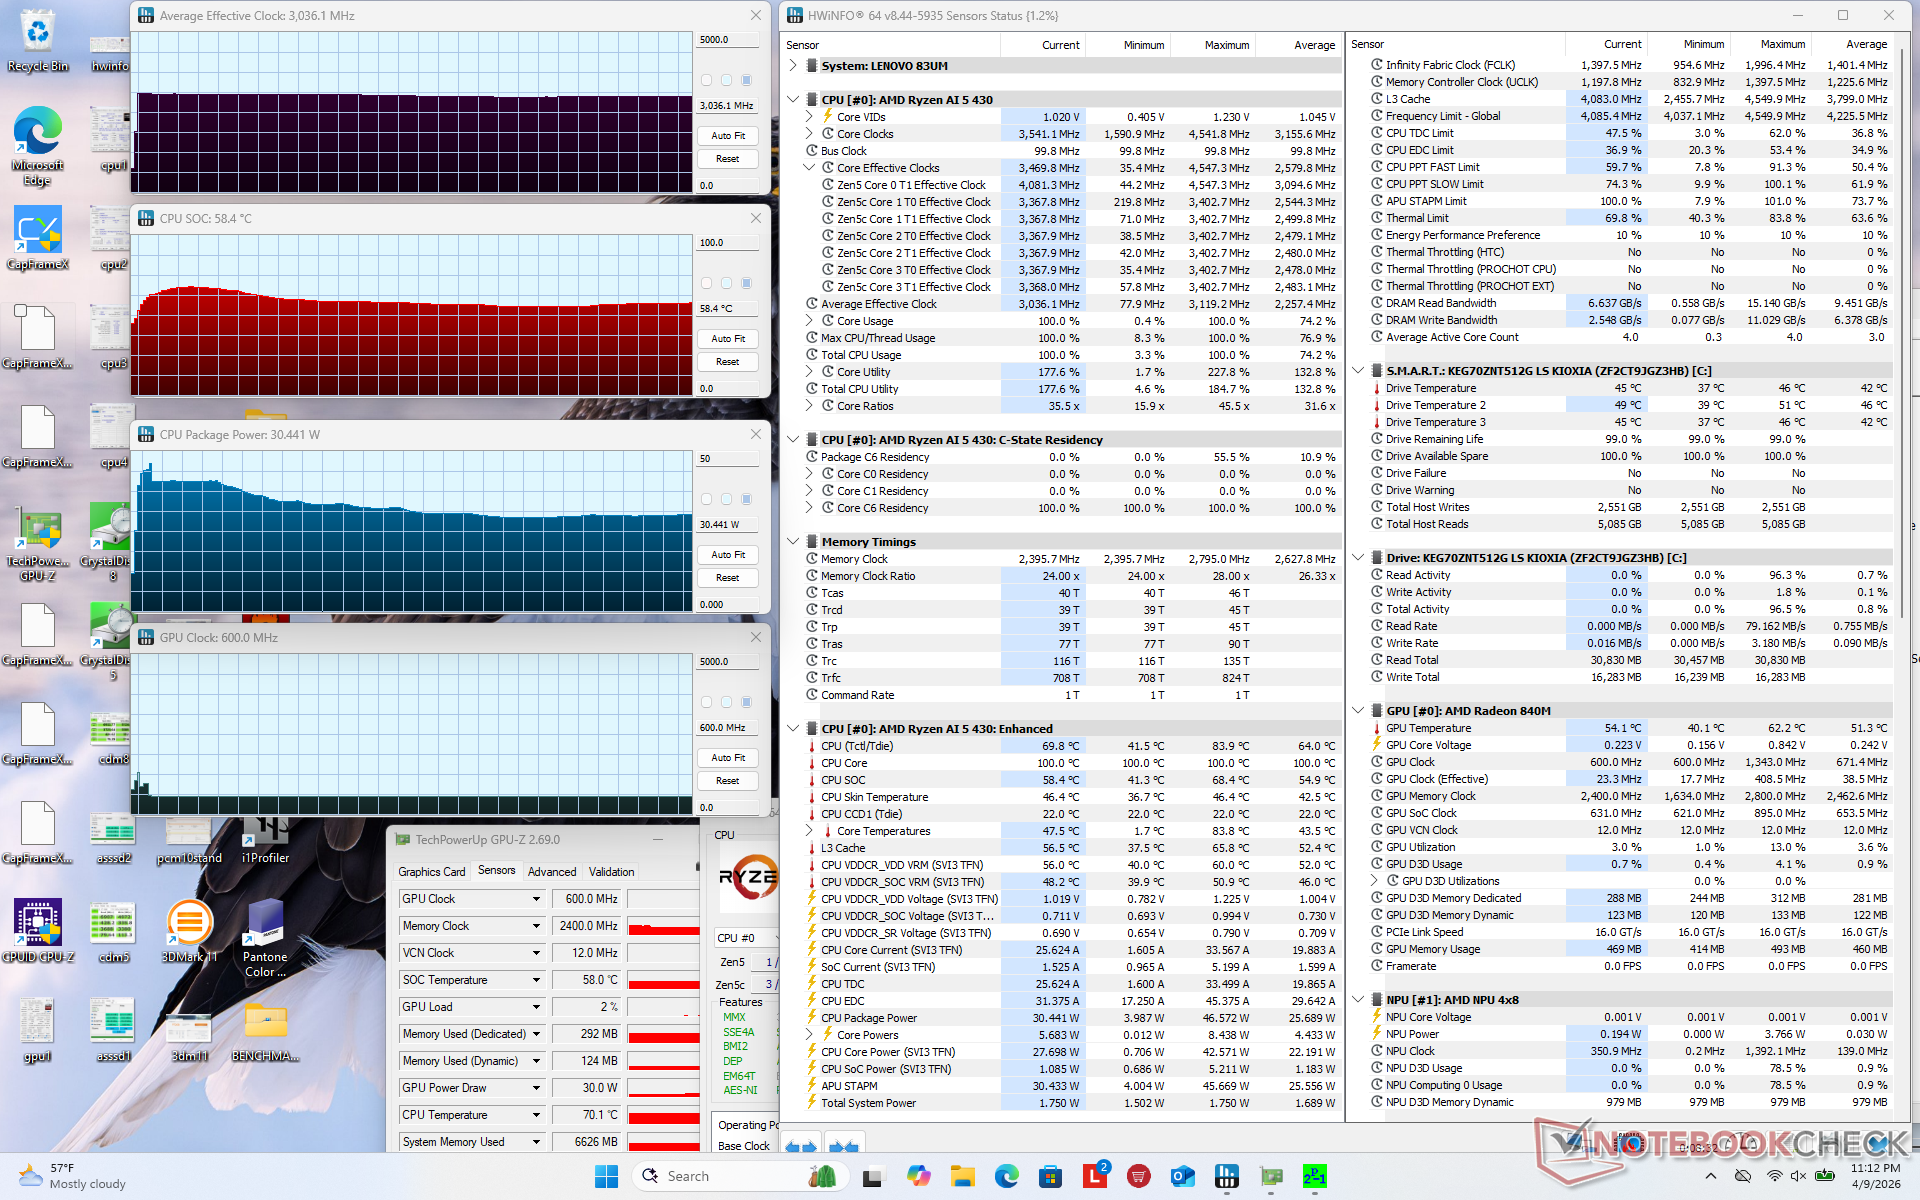Switch to the Advanced tab in GPU-Z

[x=552, y=872]
